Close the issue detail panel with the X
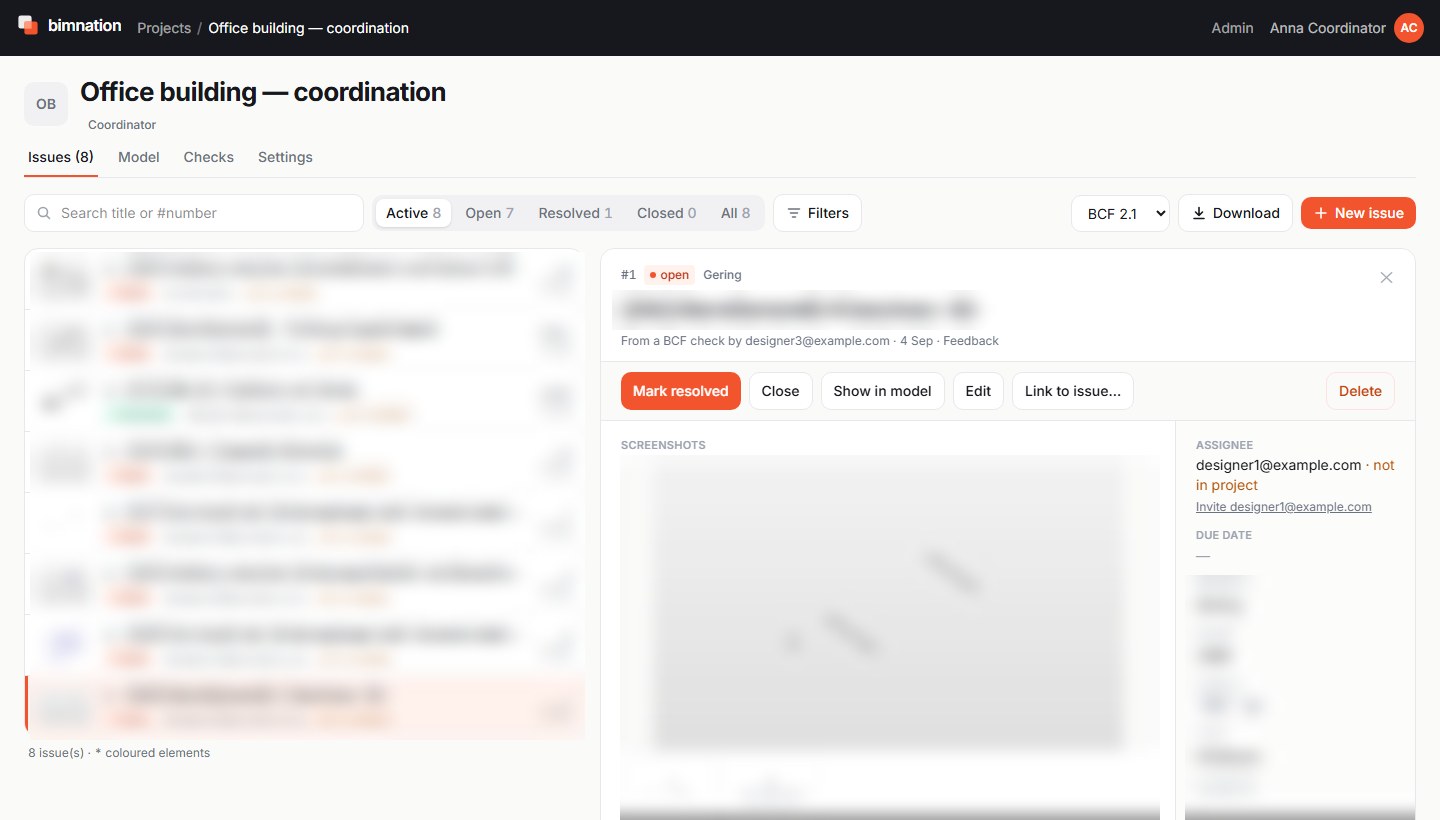 [1386, 278]
